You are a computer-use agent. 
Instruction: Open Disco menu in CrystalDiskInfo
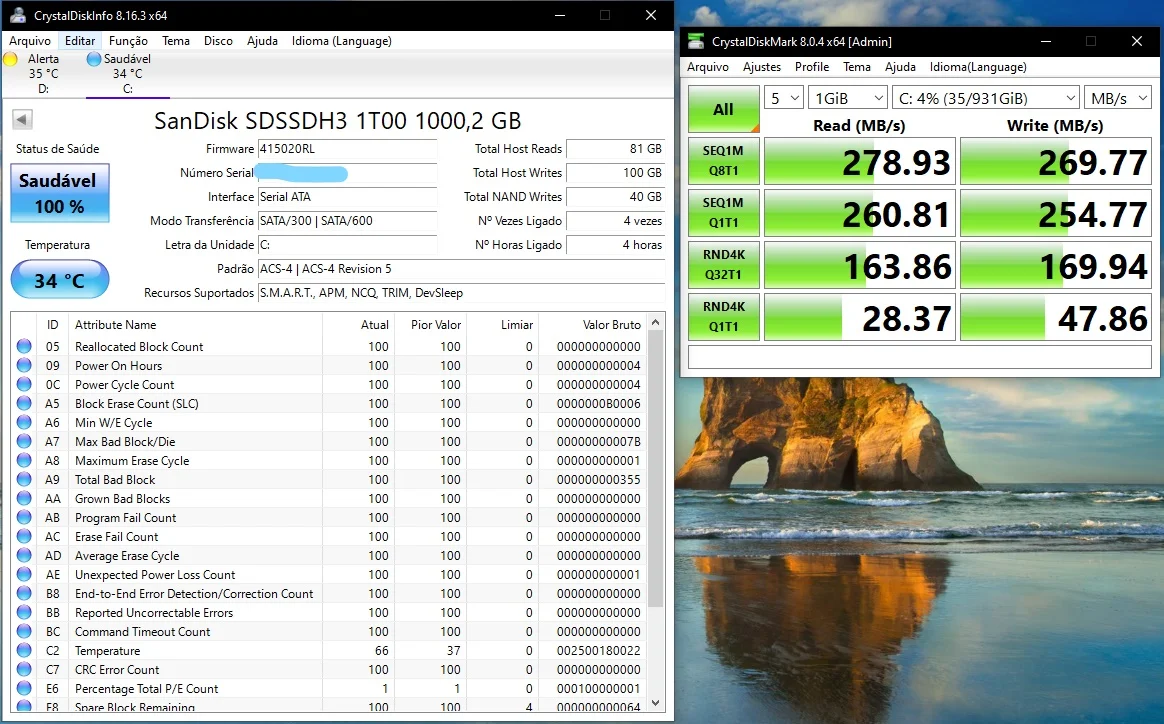[x=218, y=41]
